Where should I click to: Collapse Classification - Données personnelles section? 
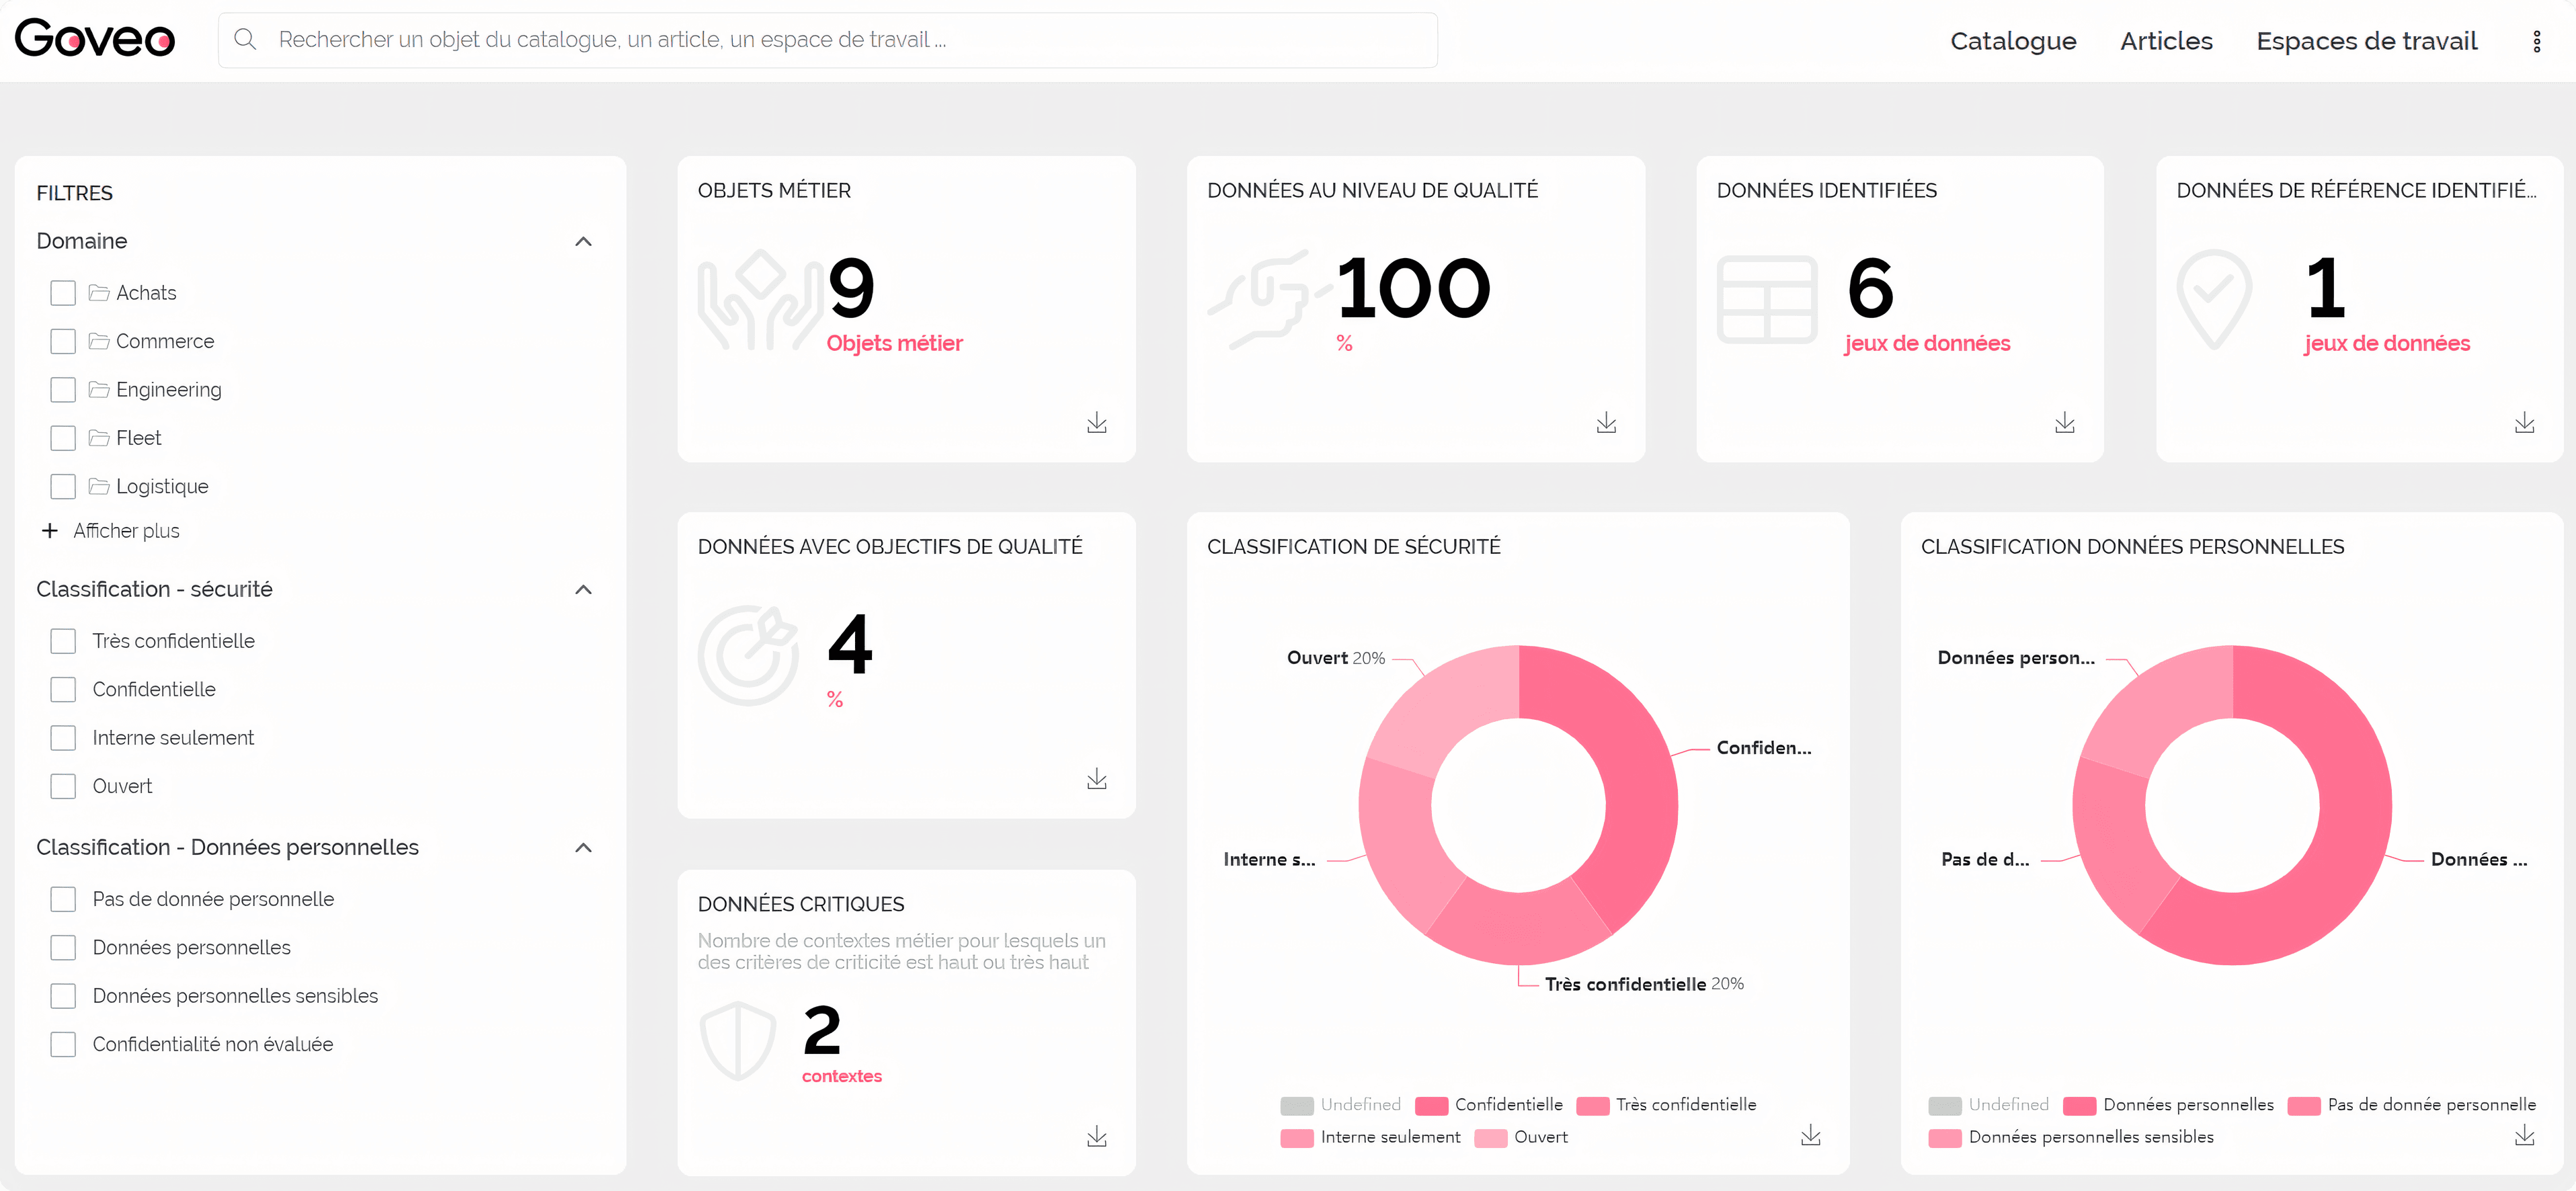[x=584, y=847]
